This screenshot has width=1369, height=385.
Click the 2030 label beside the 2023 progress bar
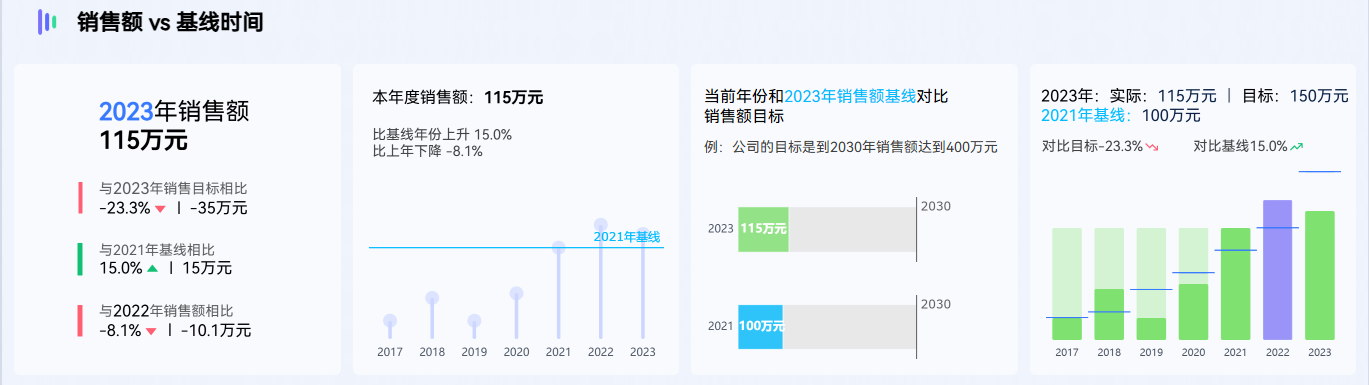point(935,206)
